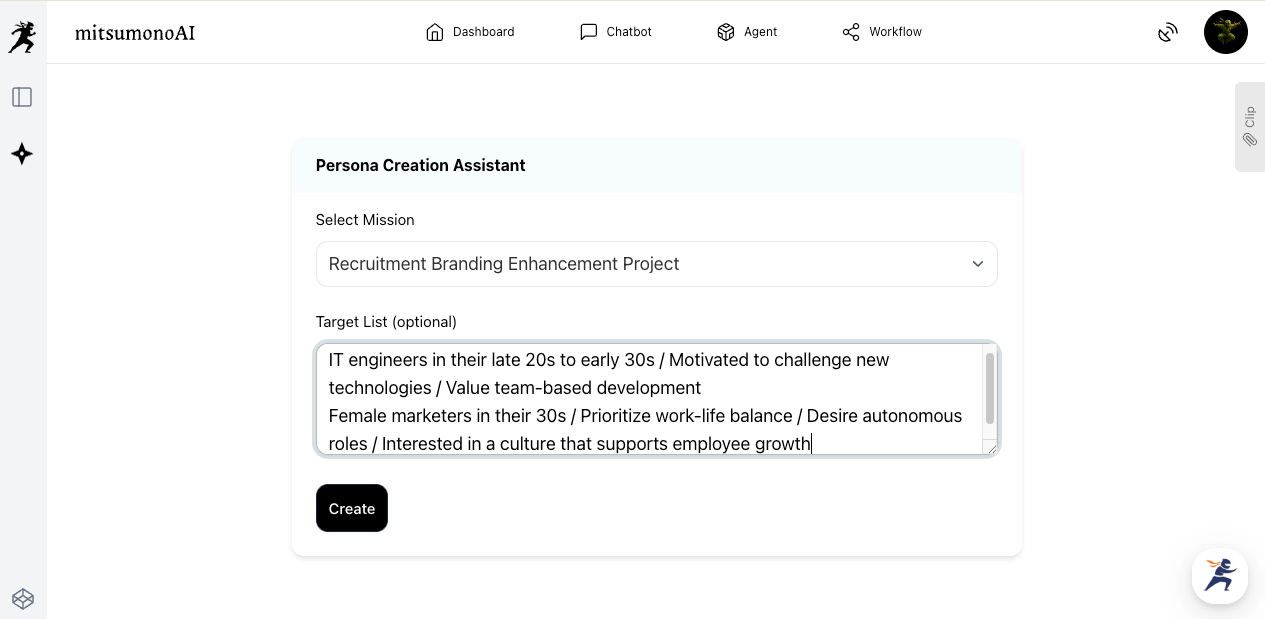Screen dimensions: 1265x619
Task: Navigate to Workflow
Action: pos(882,32)
